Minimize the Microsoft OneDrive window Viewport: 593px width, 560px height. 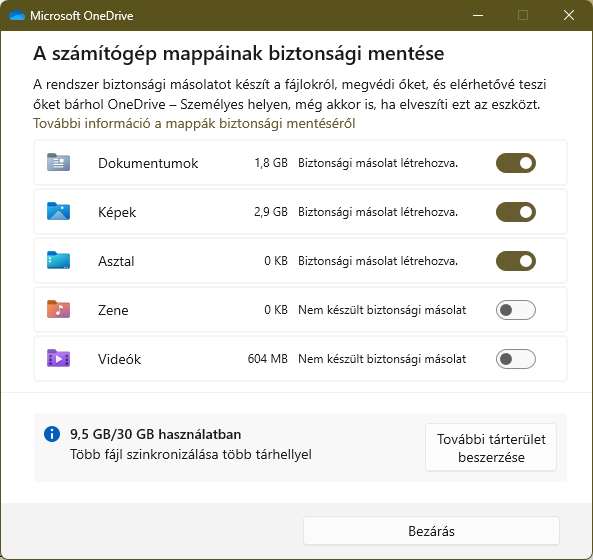478,16
